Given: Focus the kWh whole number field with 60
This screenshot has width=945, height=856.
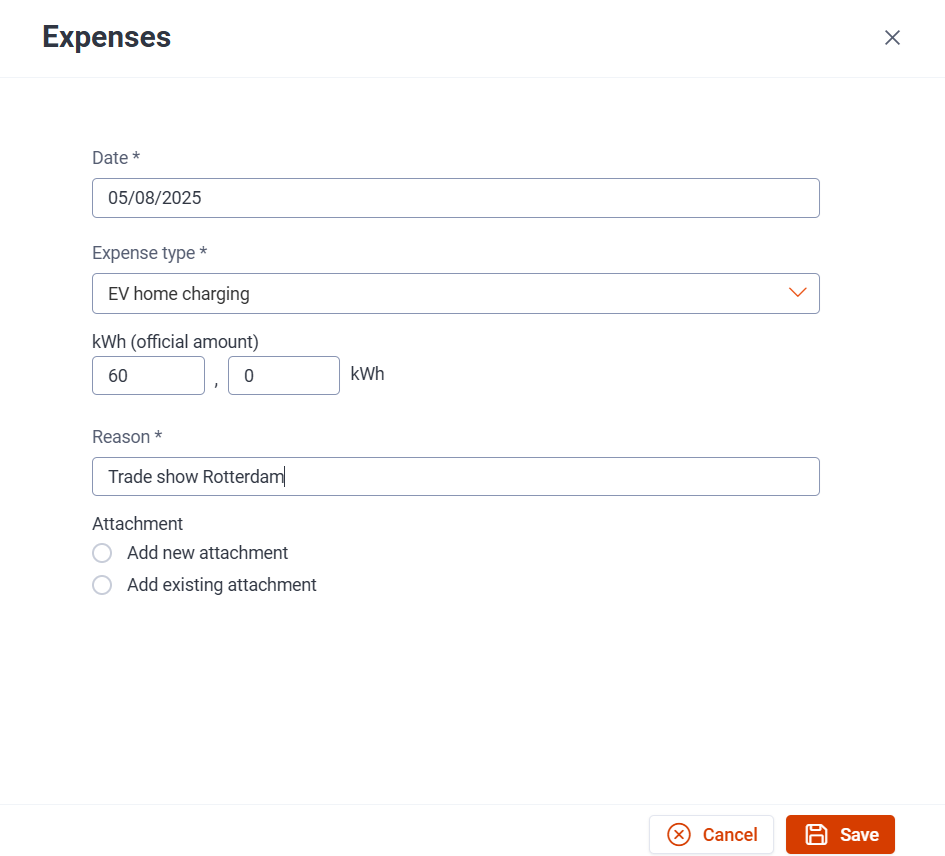Looking at the screenshot, I should 148,376.
